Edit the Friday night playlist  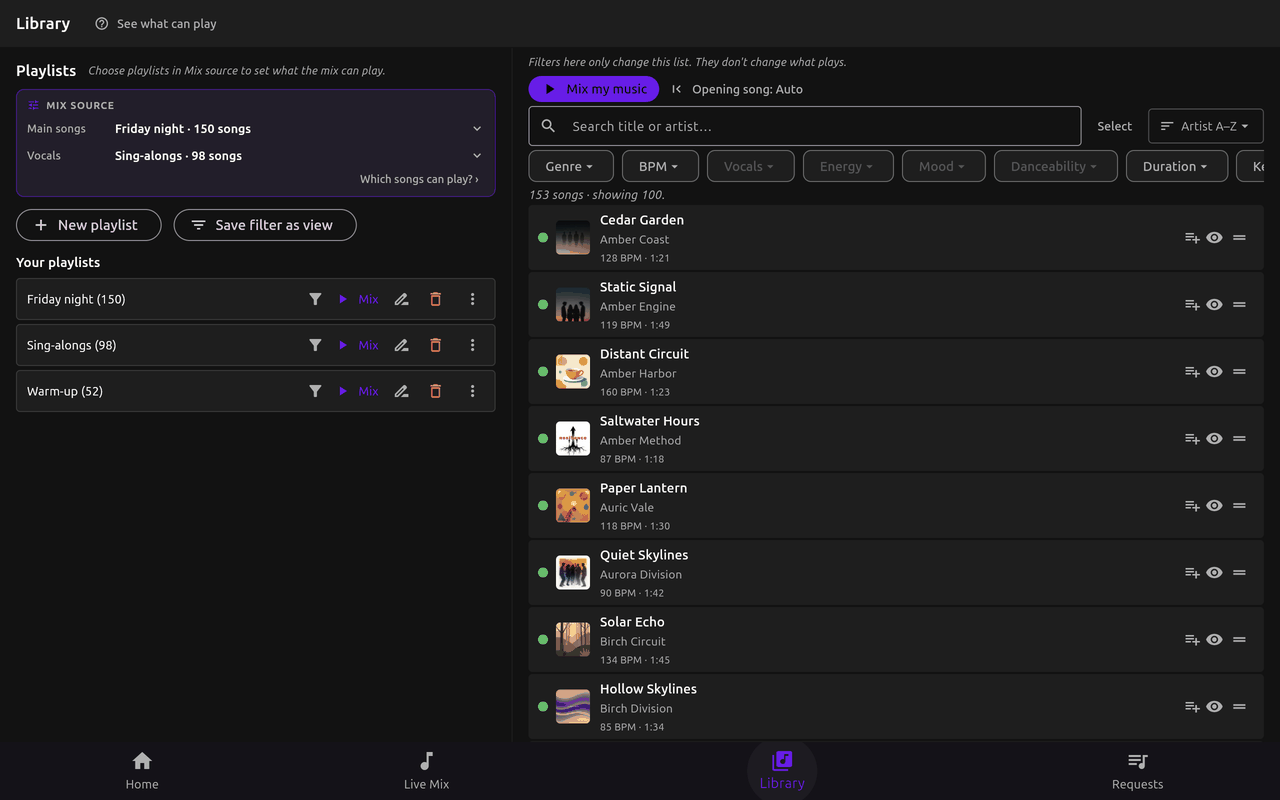pyautogui.click(x=401, y=299)
